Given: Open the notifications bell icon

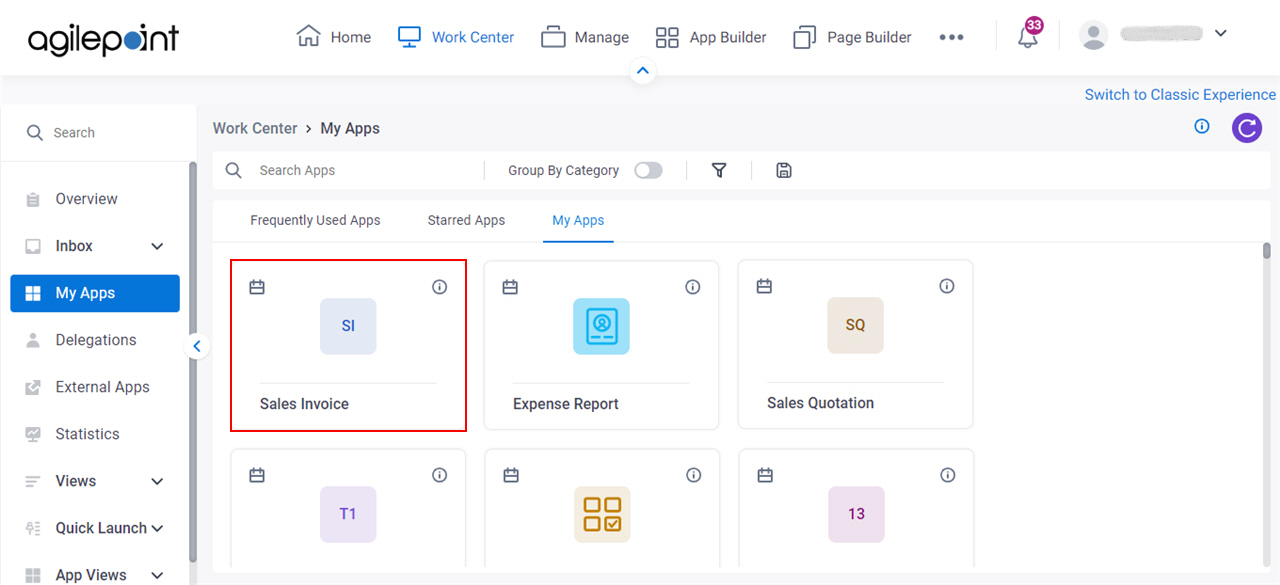Looking at the screenshot, I should pyautogui.click(x=1028, y=37).
